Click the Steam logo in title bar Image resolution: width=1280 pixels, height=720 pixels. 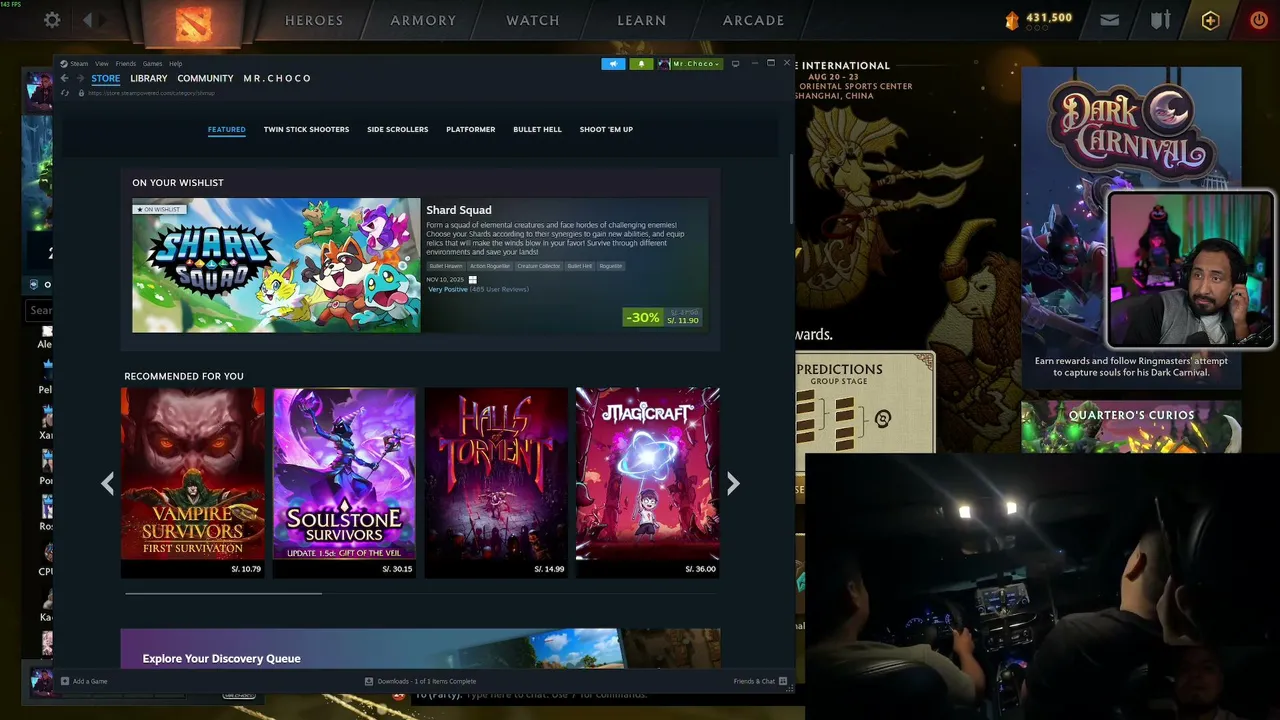[x=64, y=64]
